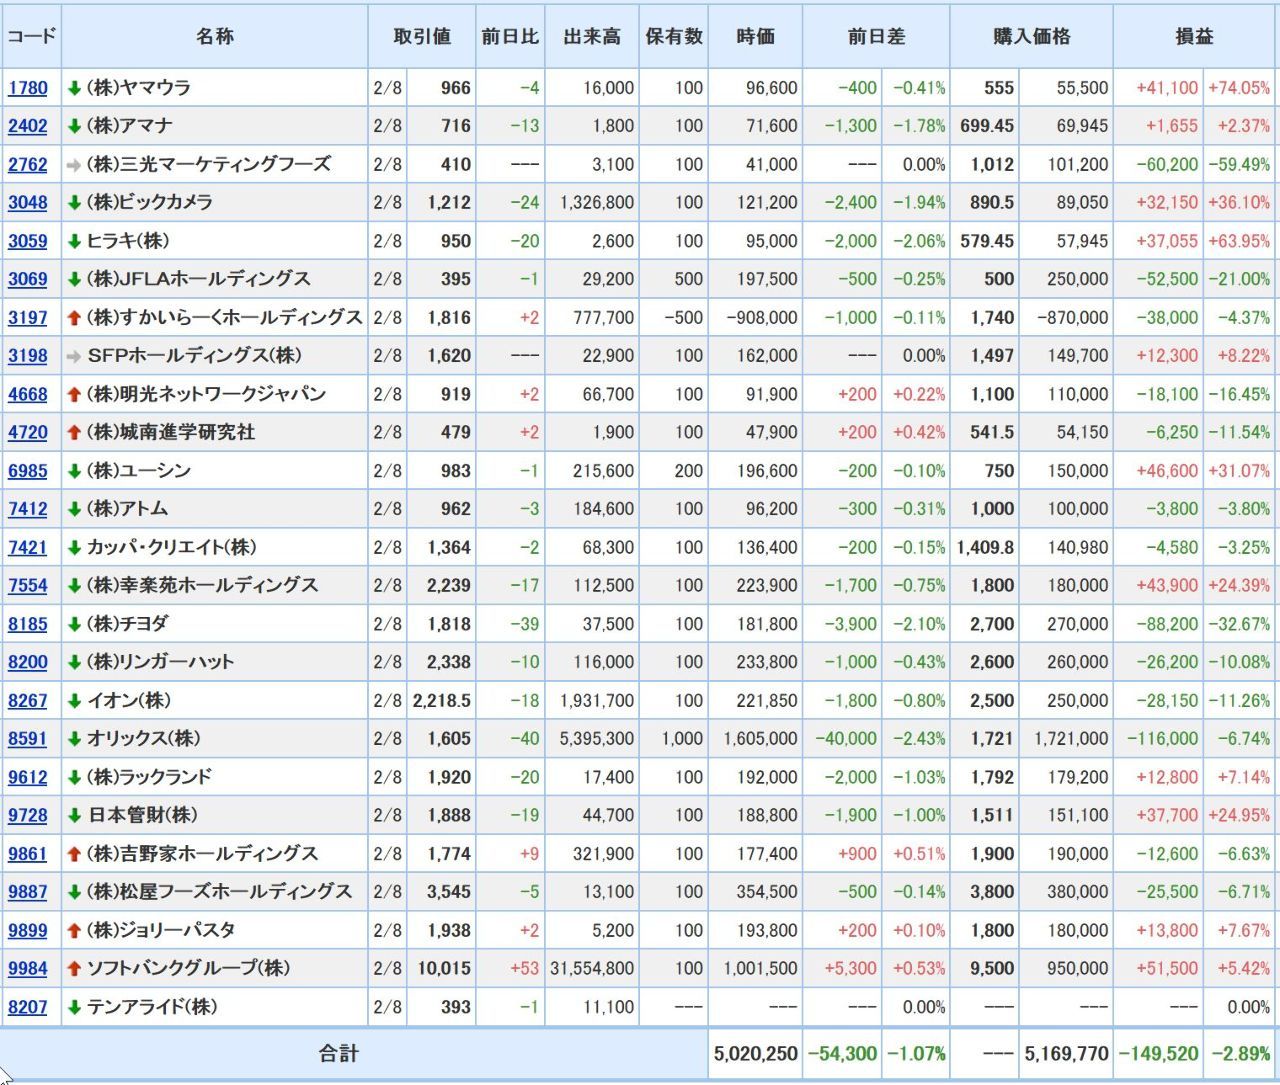
Task: Open stock code link 4720
Action: 28,433
